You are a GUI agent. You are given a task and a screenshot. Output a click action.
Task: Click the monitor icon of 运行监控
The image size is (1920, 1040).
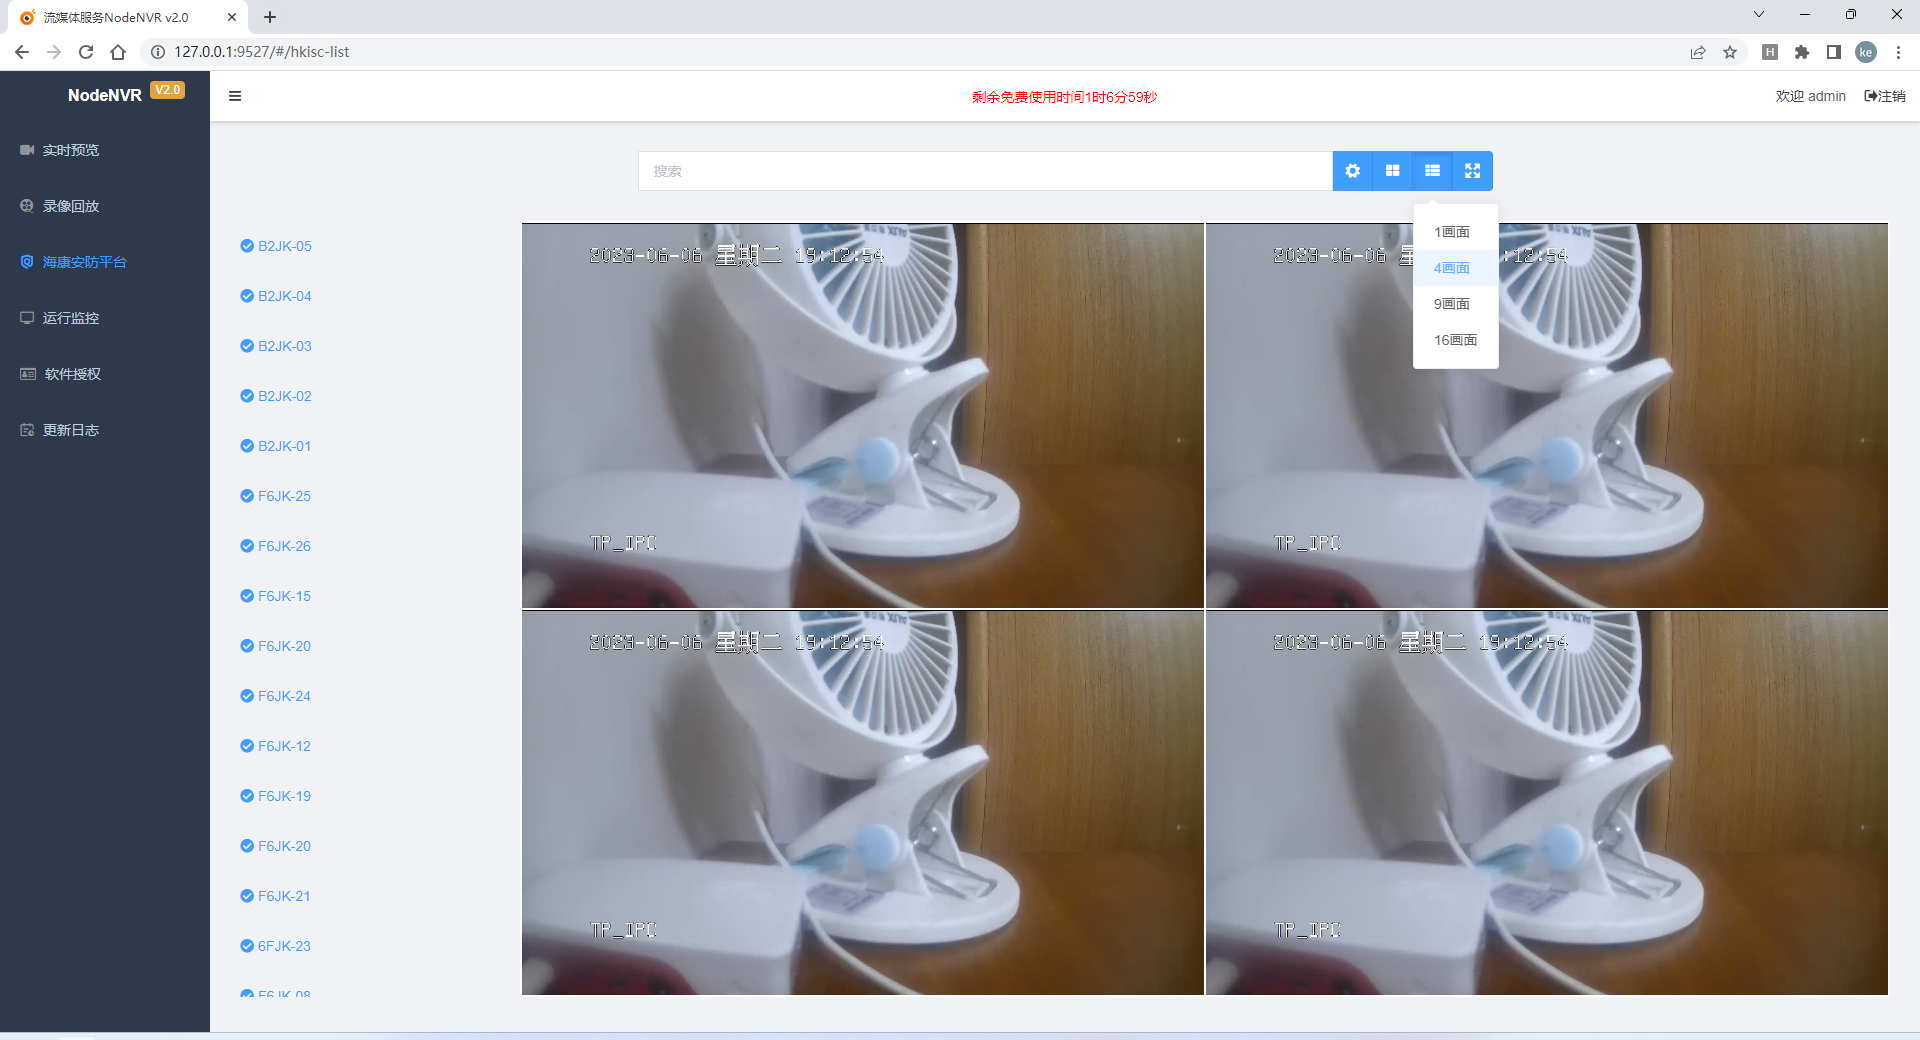pos(27,318)
